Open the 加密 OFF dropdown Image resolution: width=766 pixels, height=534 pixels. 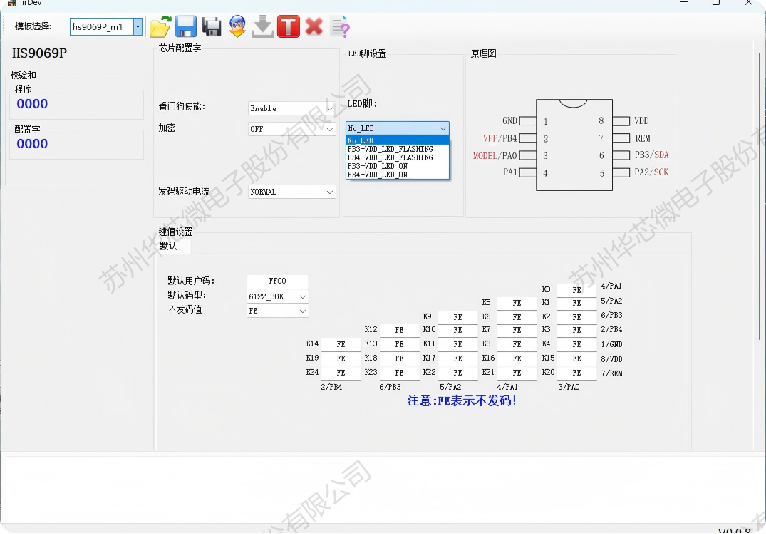(x=292, y=129)
